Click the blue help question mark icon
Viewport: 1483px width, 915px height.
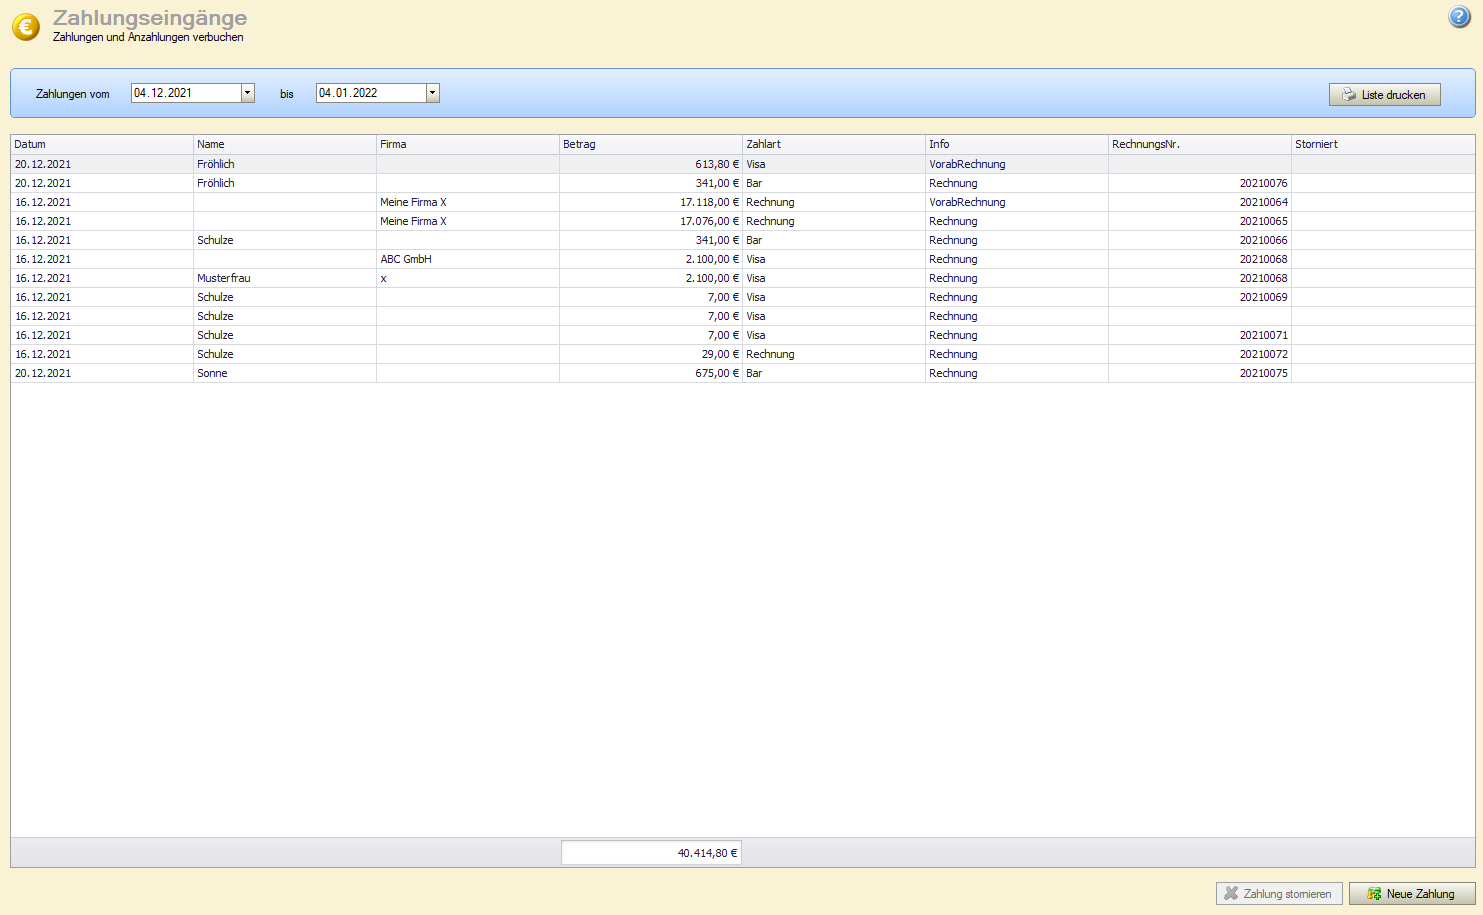click(x=1459, y=17)
